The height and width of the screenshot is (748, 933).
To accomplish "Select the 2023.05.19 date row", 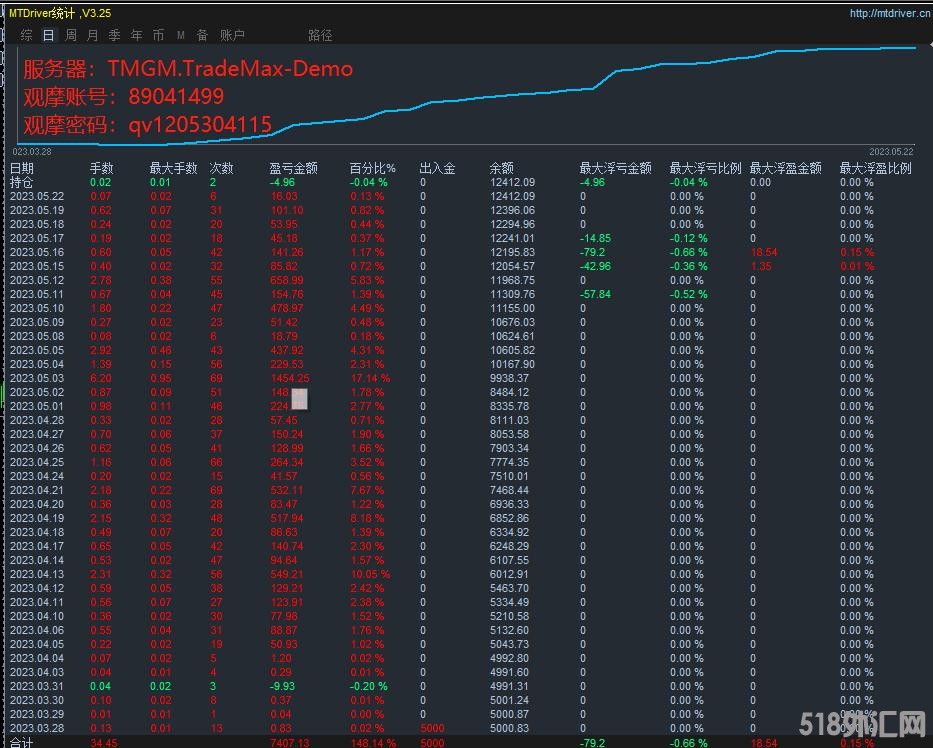I will pos(37,210).
